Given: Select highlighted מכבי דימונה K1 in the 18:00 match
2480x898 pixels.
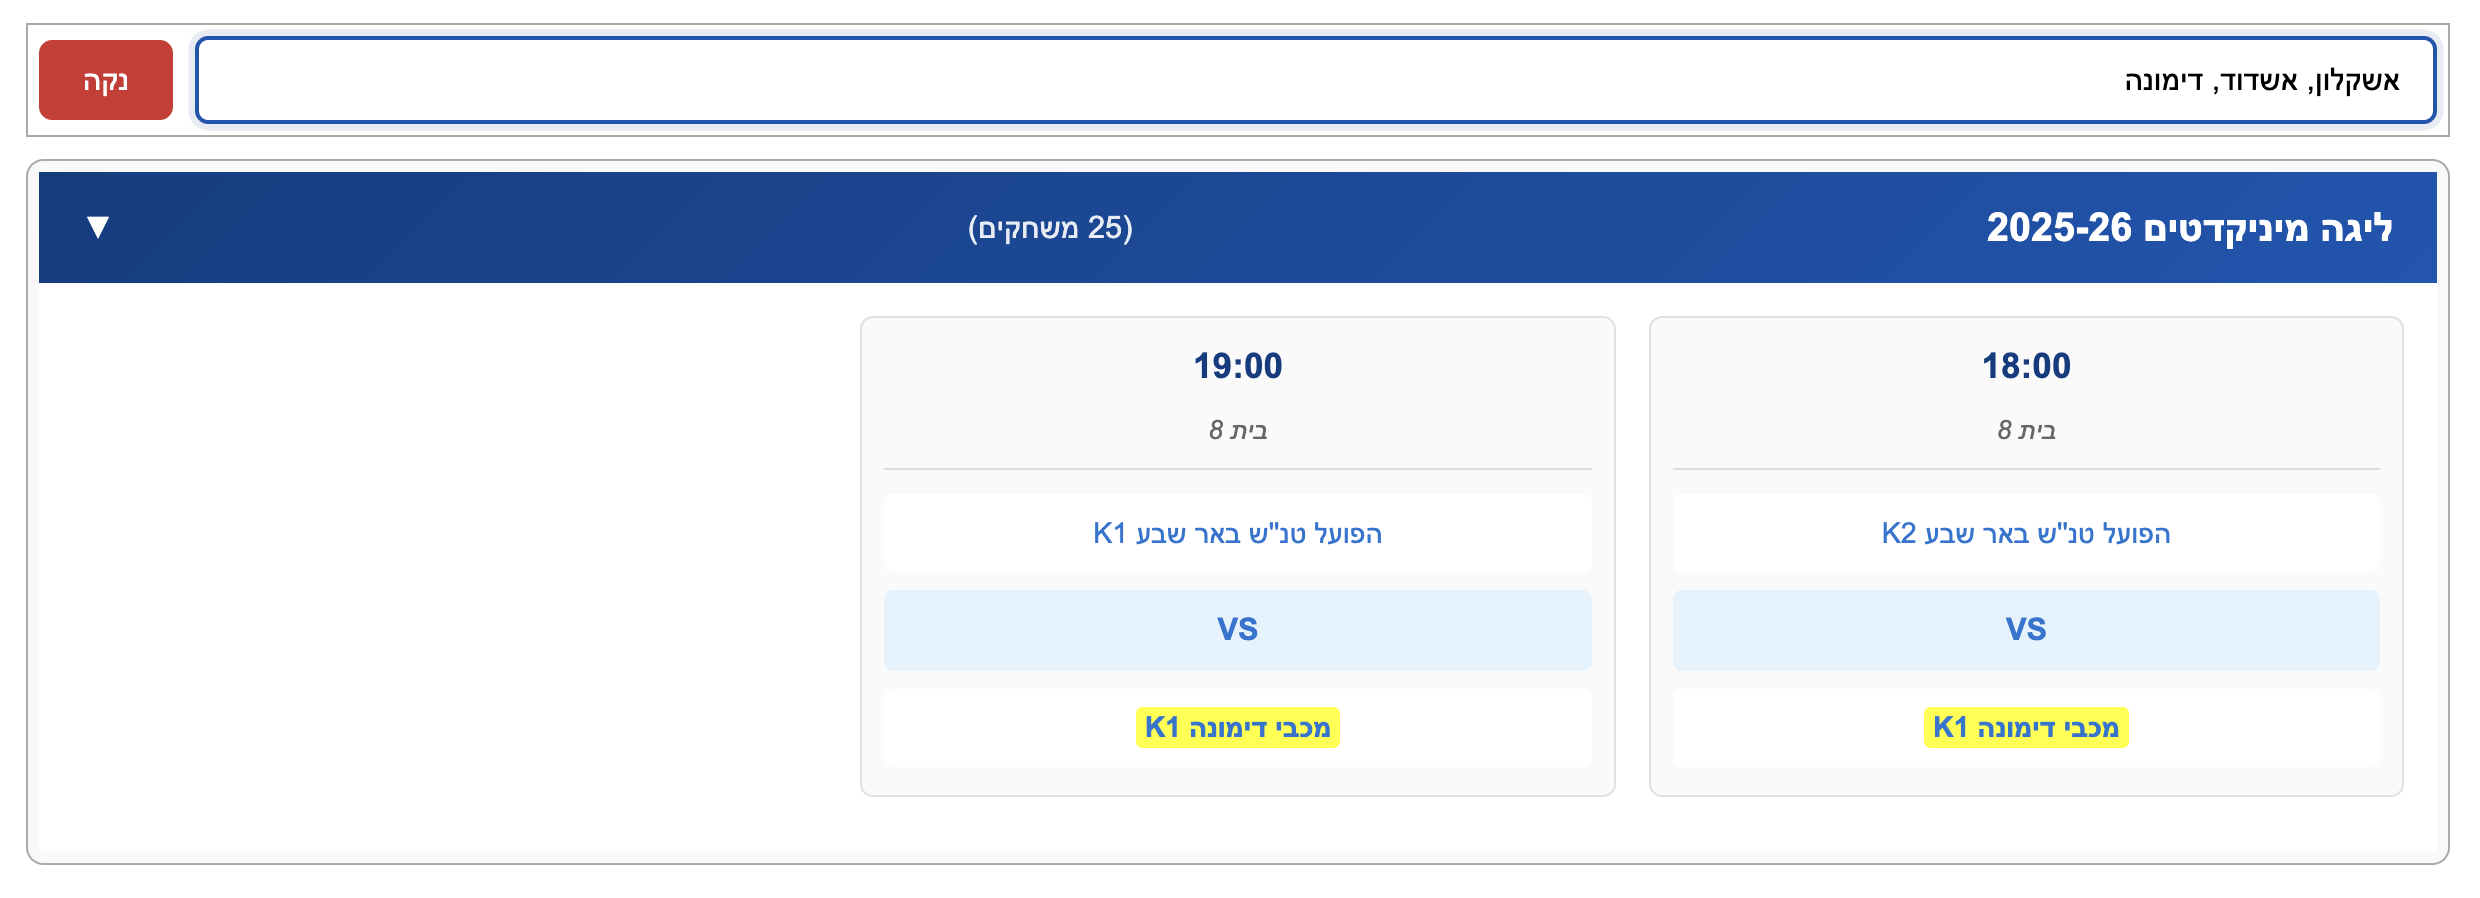Looking at the screenshot, I should [x=2026, y=726].
